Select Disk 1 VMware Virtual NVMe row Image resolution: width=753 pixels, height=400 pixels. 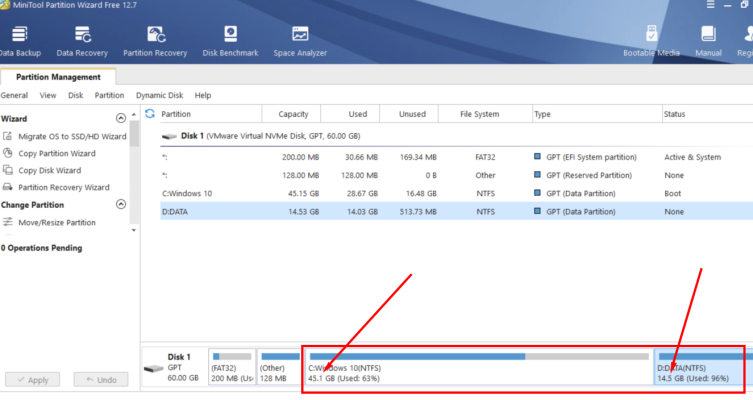(x=456, y=136)
